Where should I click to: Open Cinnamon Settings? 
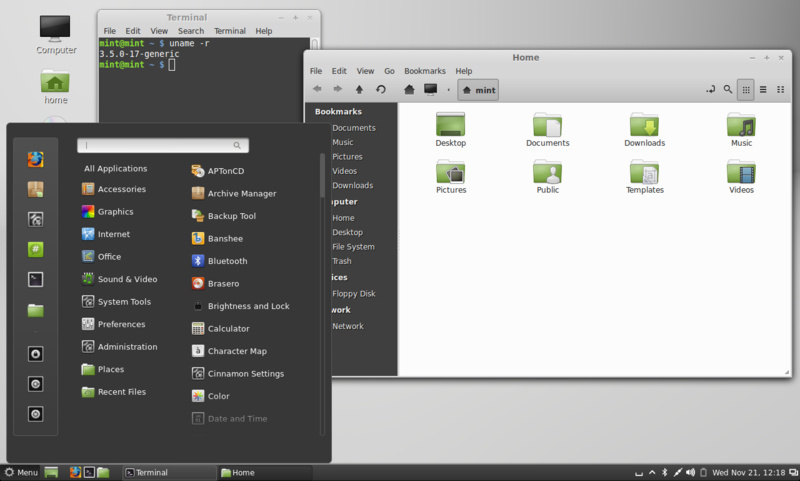(238, 373)
